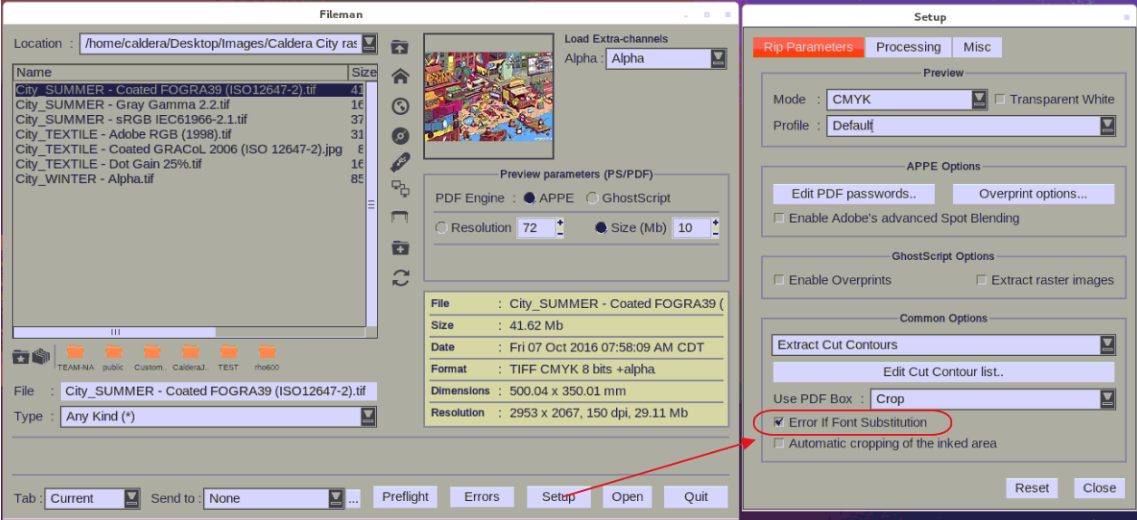Click the Errors button

(x=481, y=497)
